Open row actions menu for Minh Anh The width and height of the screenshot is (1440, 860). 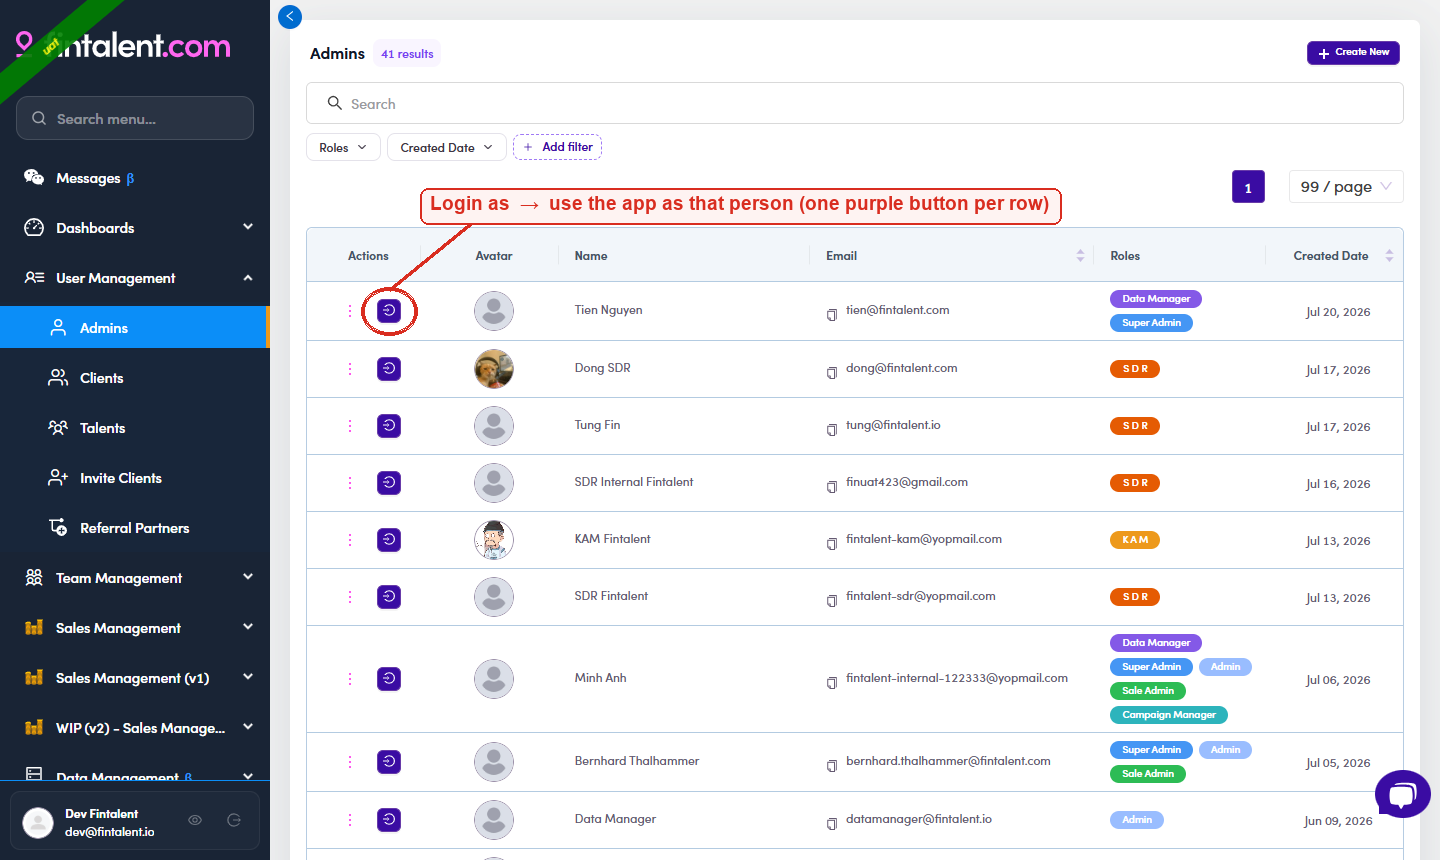tap(350, 679)
